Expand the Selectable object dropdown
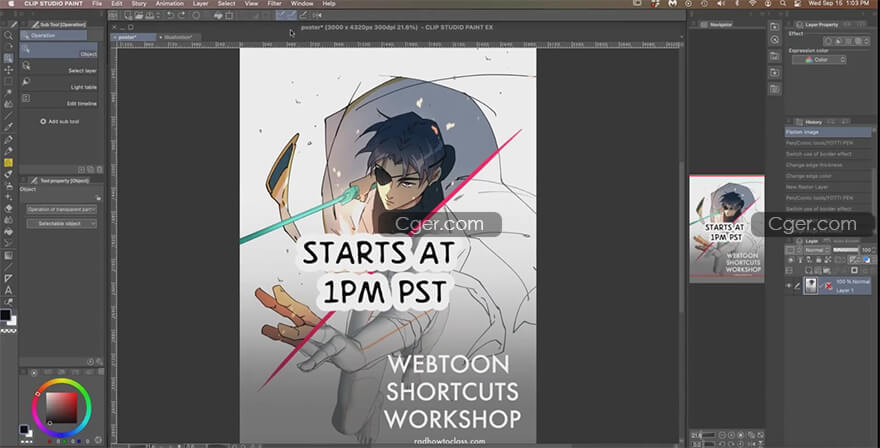The height and width of the screenshot is (448, 880). [61, 223]
